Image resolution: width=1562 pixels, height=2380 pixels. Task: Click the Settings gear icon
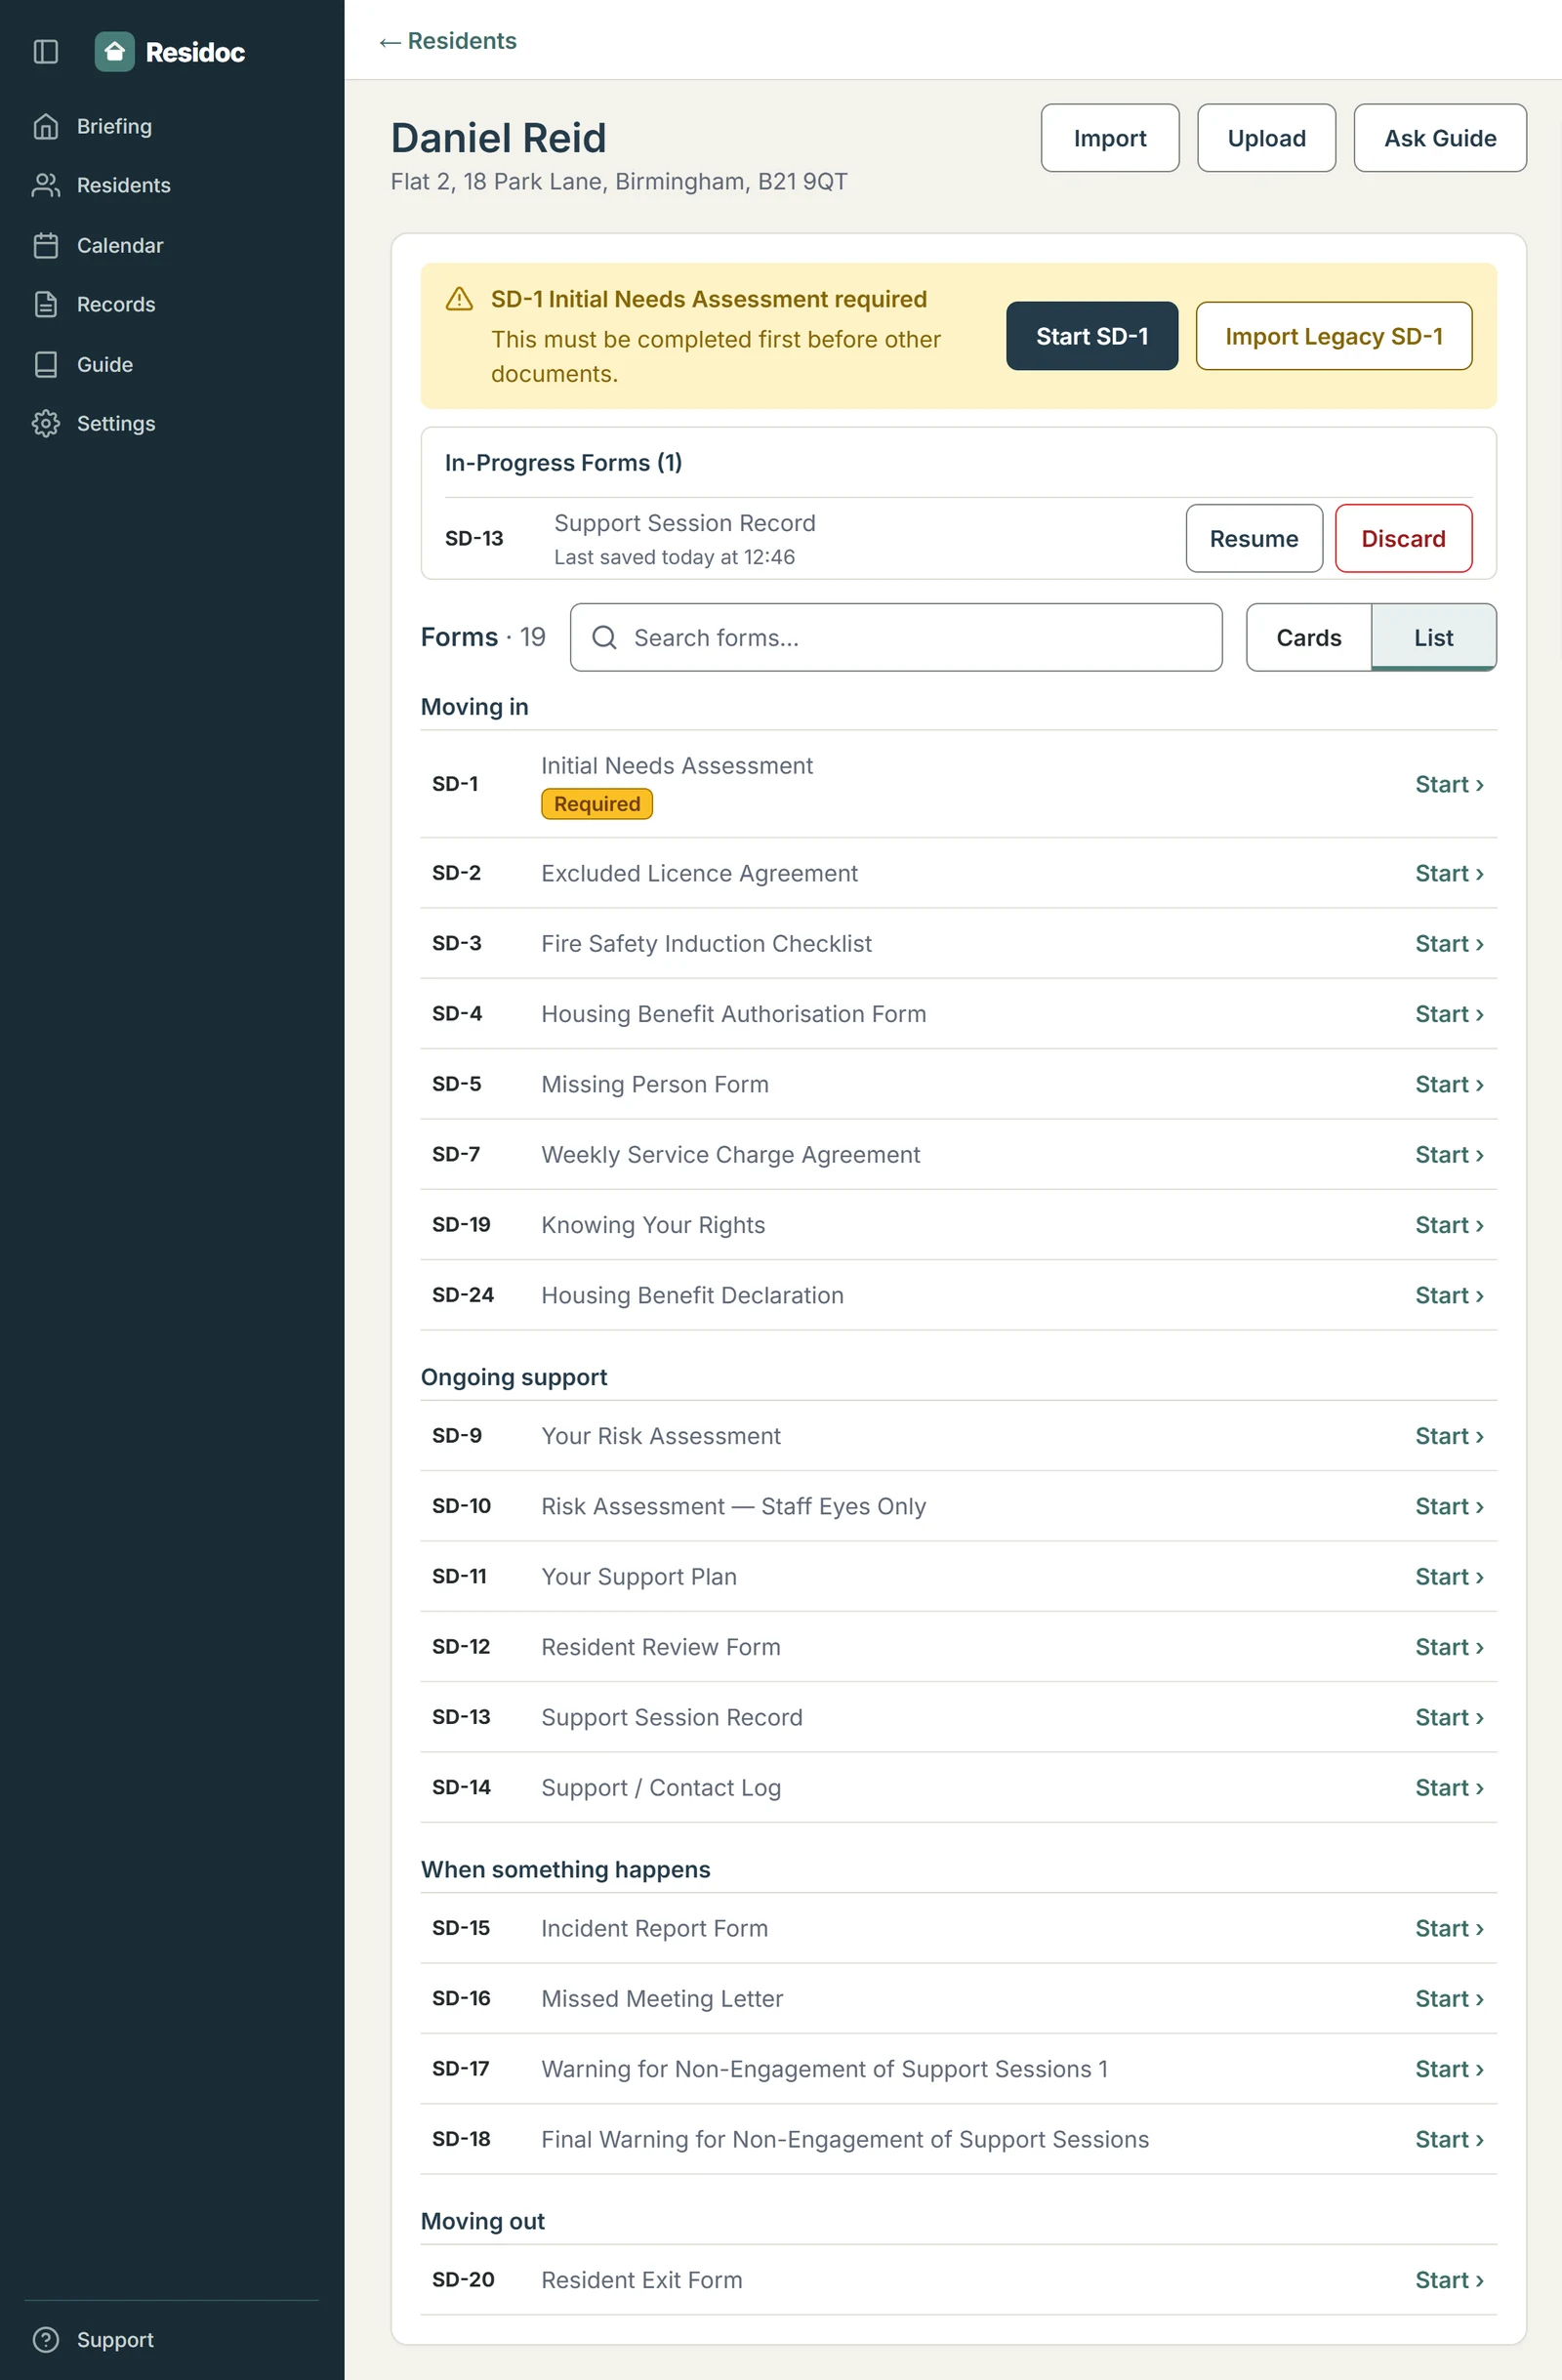click(46, 423)
